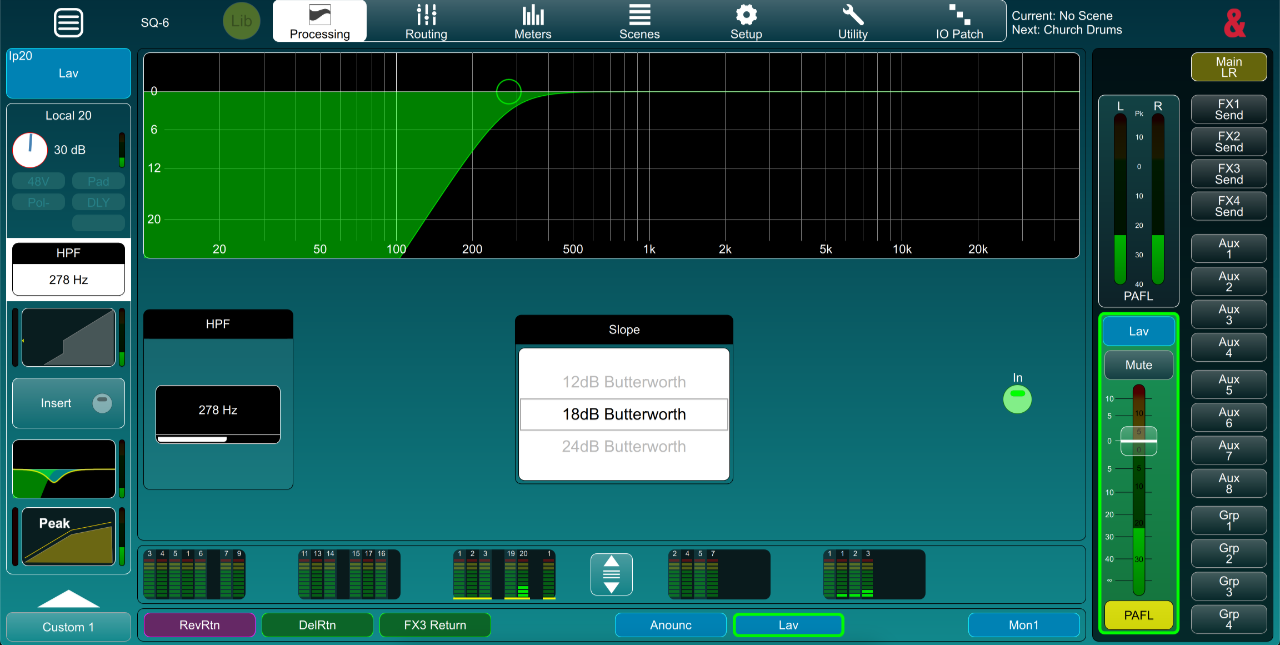
Task: Open the Setup screen
Action: pos(745,21)
